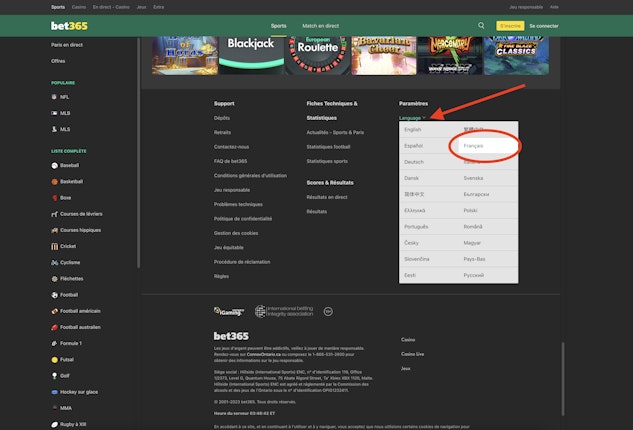Select the Basketball icon in sidebar
Image resolution: width=633 pixels, height=430 pixels.
55,182
